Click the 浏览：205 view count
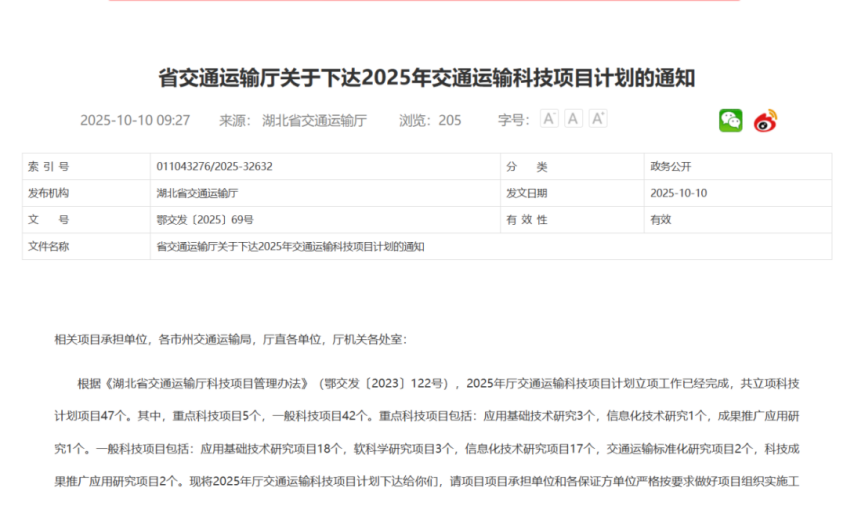 coord(430,120)
